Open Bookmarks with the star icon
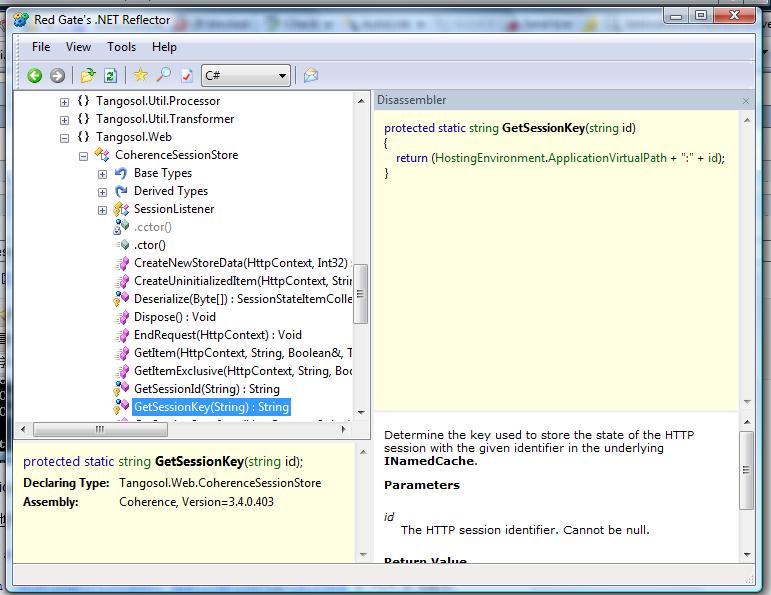Screen dimensions: 771x595 [x=141, y=75]
